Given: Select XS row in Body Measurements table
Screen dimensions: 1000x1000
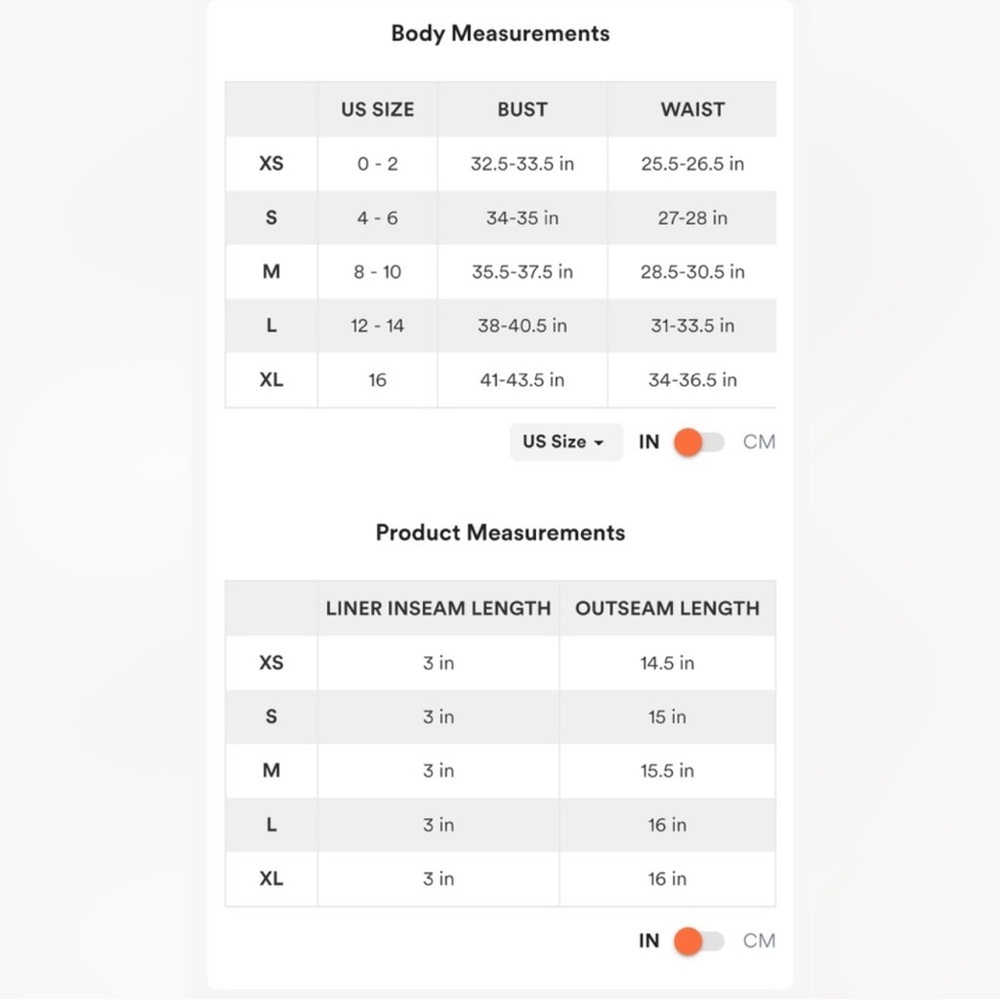Looking at the screenshot, I should [x=501, y=163].
